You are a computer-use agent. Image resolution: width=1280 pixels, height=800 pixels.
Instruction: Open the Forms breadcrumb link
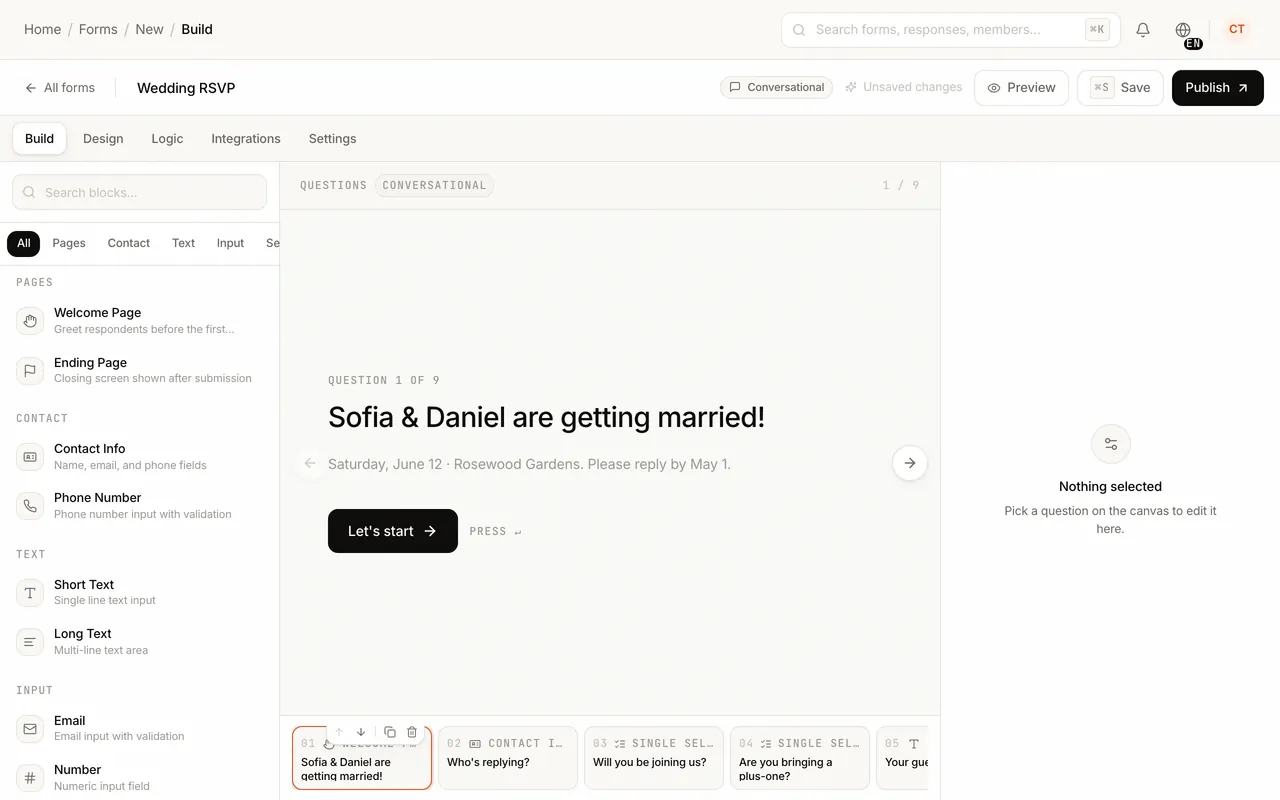pos(98,29)
